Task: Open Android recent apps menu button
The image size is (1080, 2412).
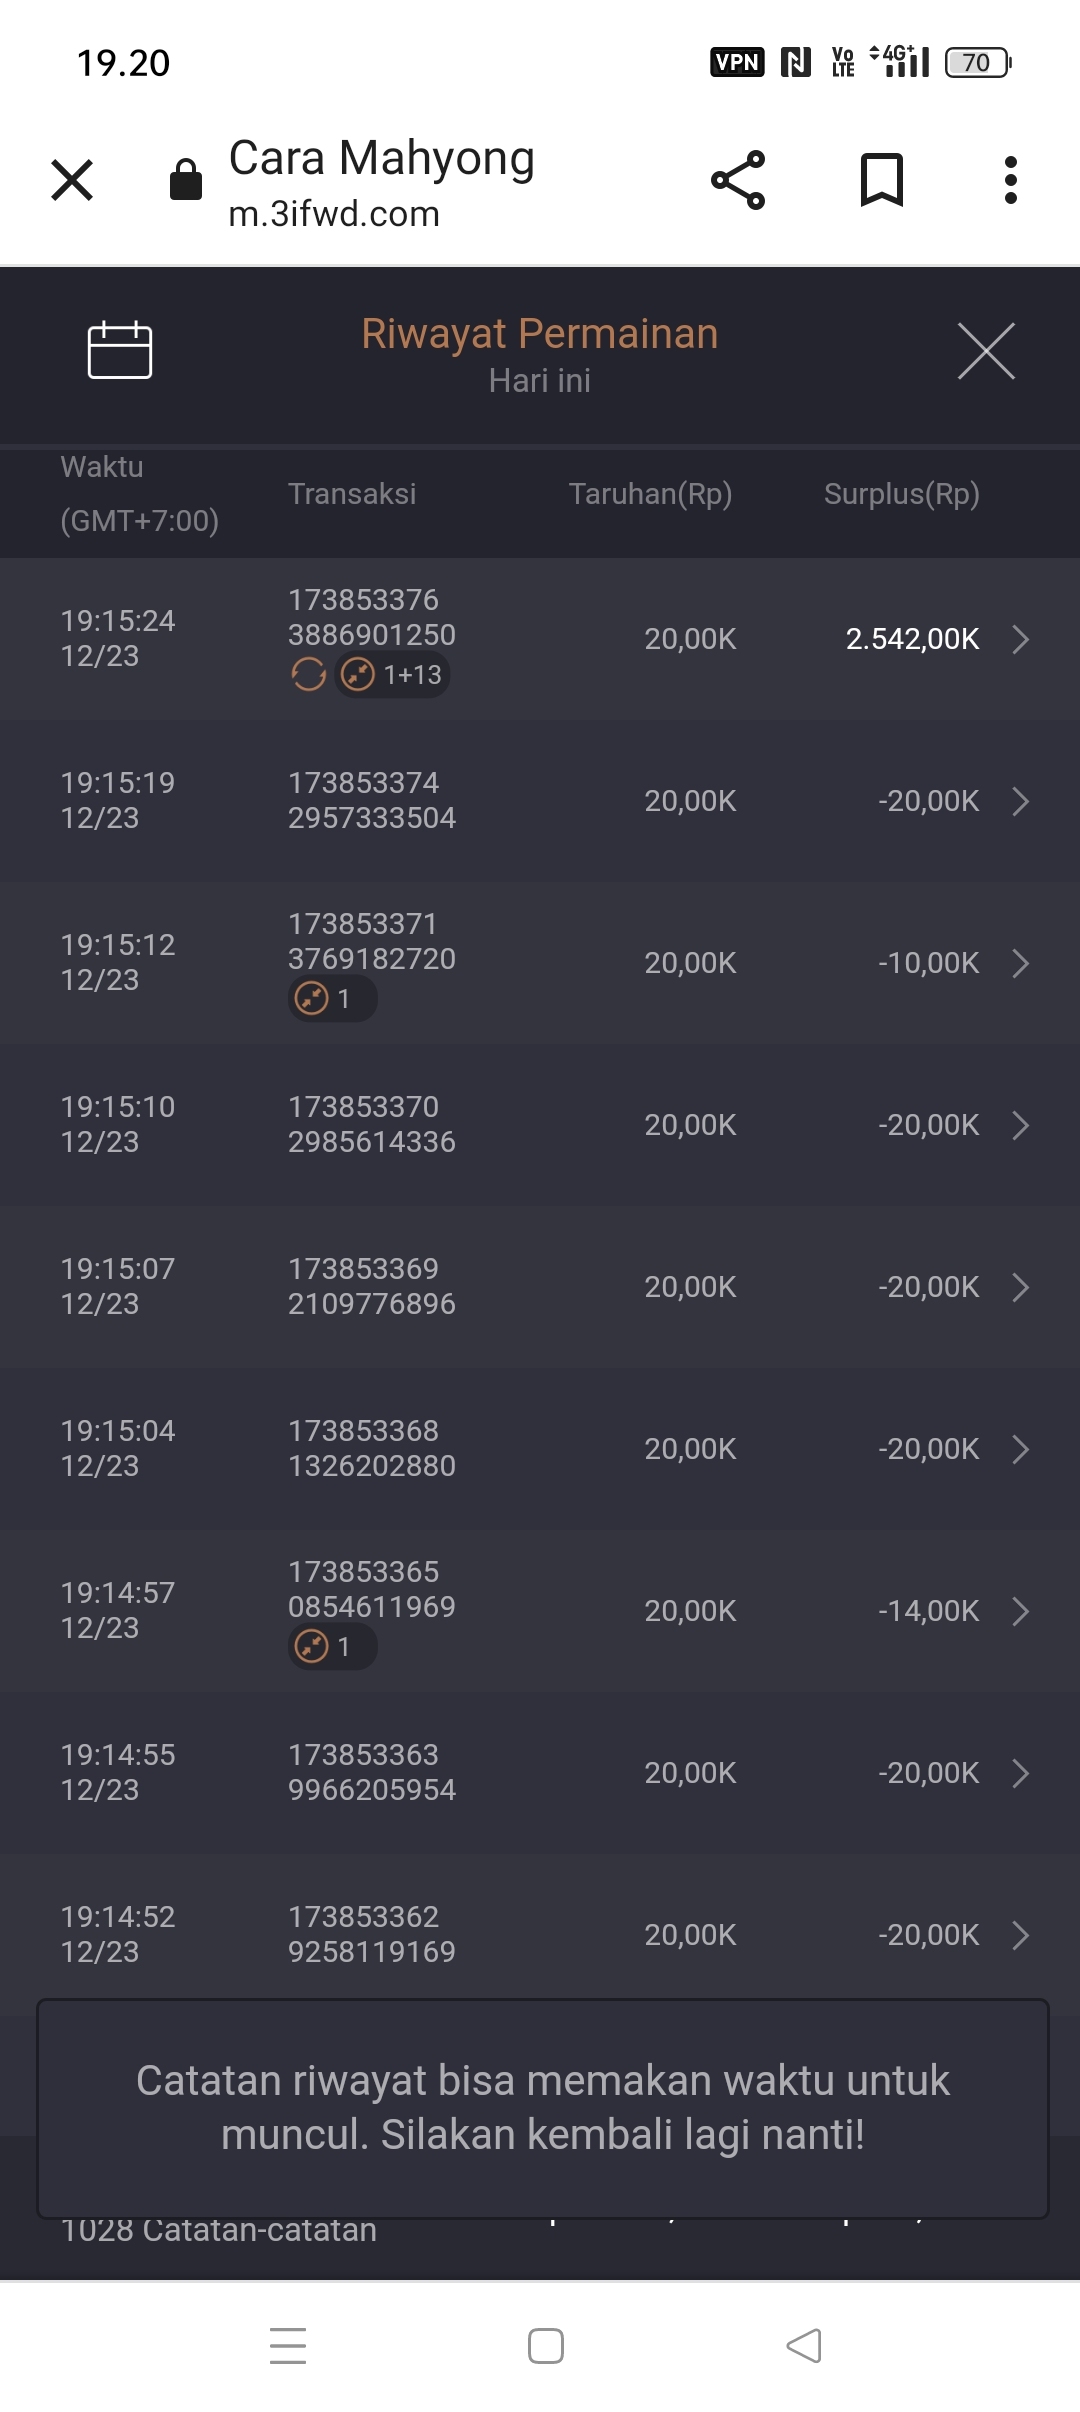Action: tap(288, 2346)
